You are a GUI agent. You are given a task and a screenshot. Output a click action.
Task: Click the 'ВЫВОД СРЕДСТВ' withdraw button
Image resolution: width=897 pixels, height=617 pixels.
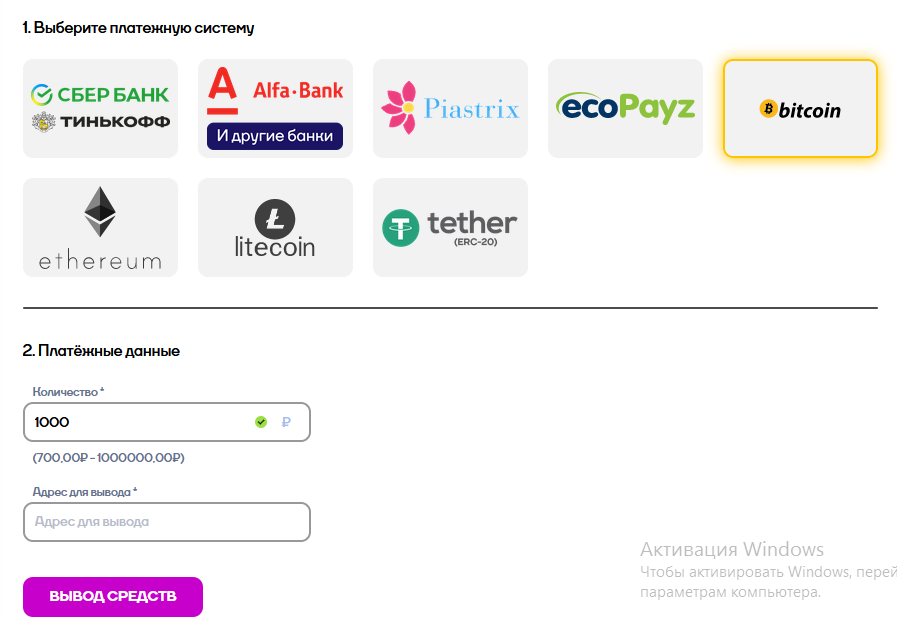[113, 596]
